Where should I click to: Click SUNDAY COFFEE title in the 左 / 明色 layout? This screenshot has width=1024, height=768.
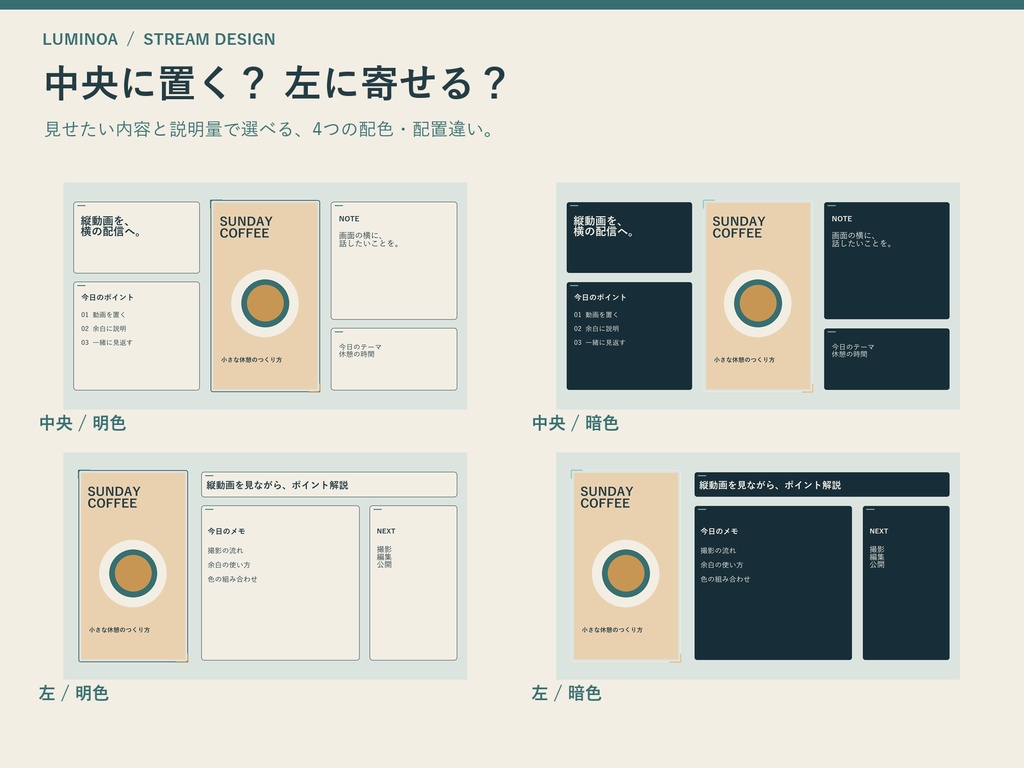point(114,497)
